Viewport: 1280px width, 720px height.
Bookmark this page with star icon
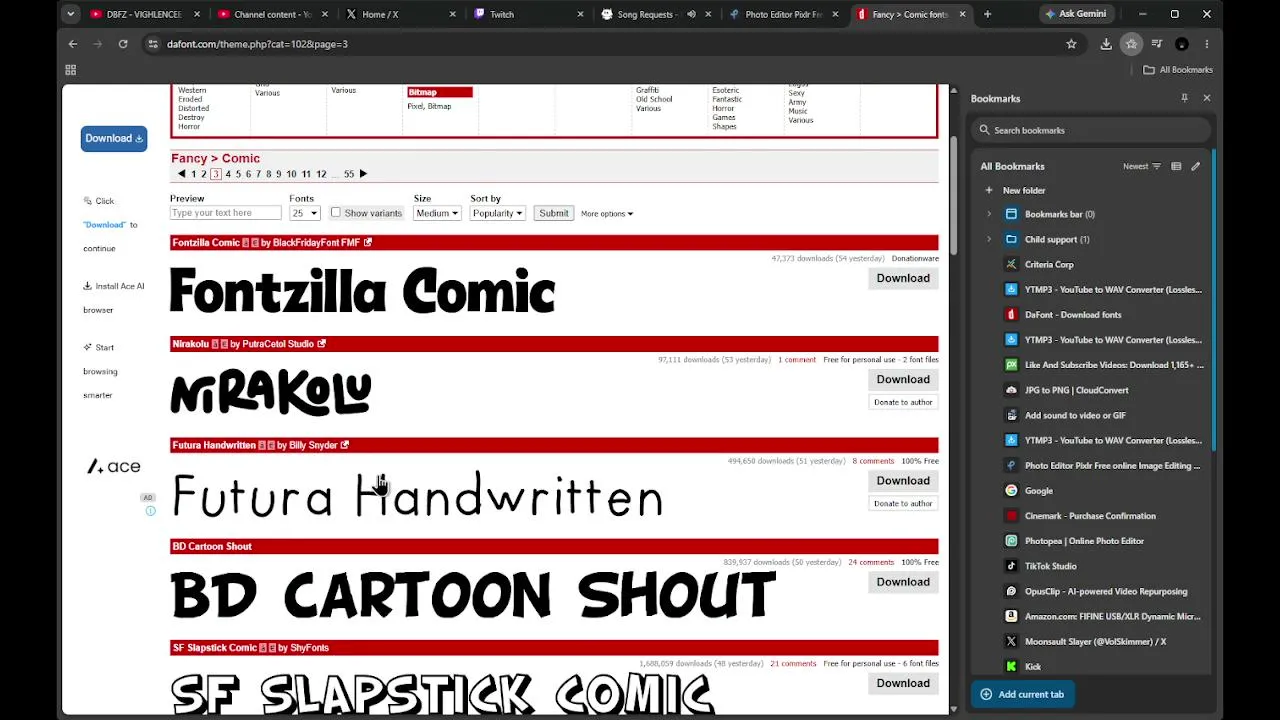pyautogui.click(x=1071, y=44)
